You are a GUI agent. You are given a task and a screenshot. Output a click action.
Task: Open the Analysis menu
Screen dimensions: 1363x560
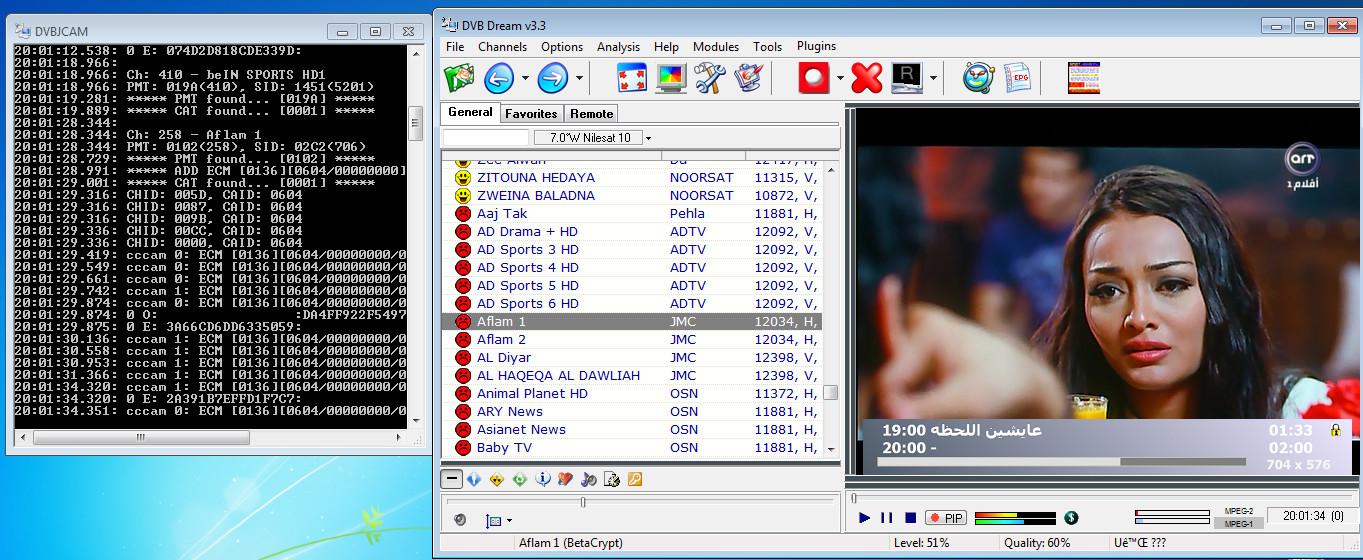pyautogui.click(x=618, y=47)
